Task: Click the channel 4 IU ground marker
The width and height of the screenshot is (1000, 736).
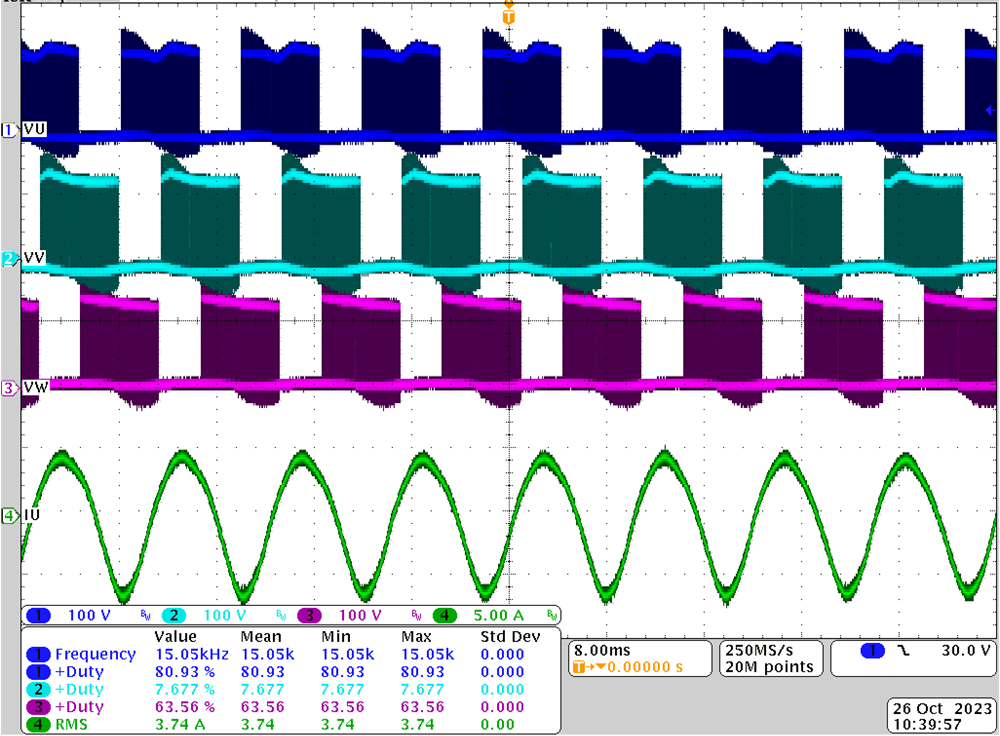Action: [x=10, y=515]
